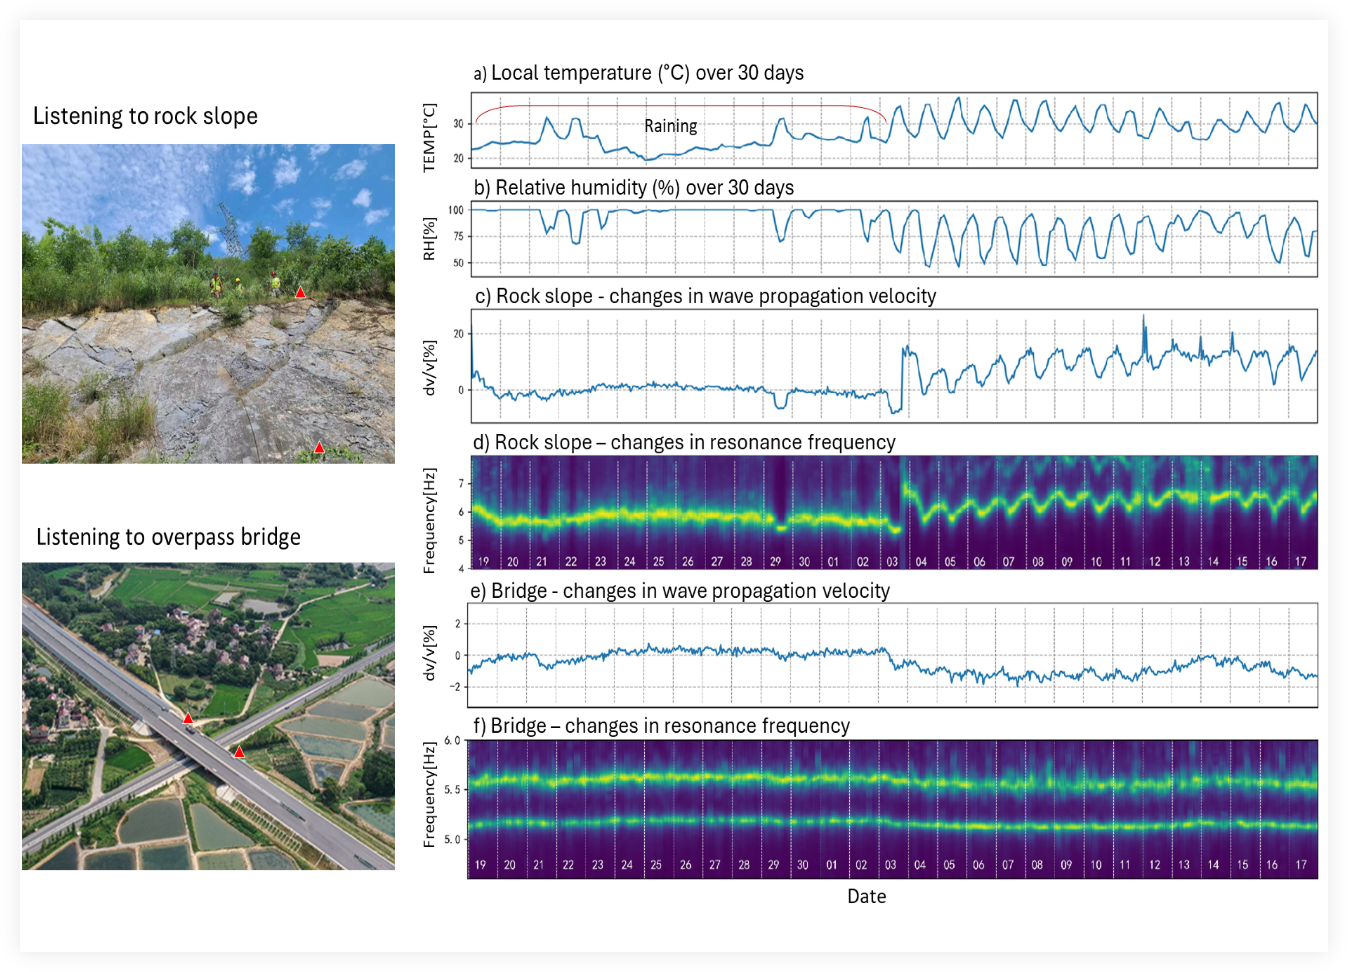The image size is (1348, 972).
Task: Click the left red triangle on the bridge photo
Action: (x=187, y=718)
